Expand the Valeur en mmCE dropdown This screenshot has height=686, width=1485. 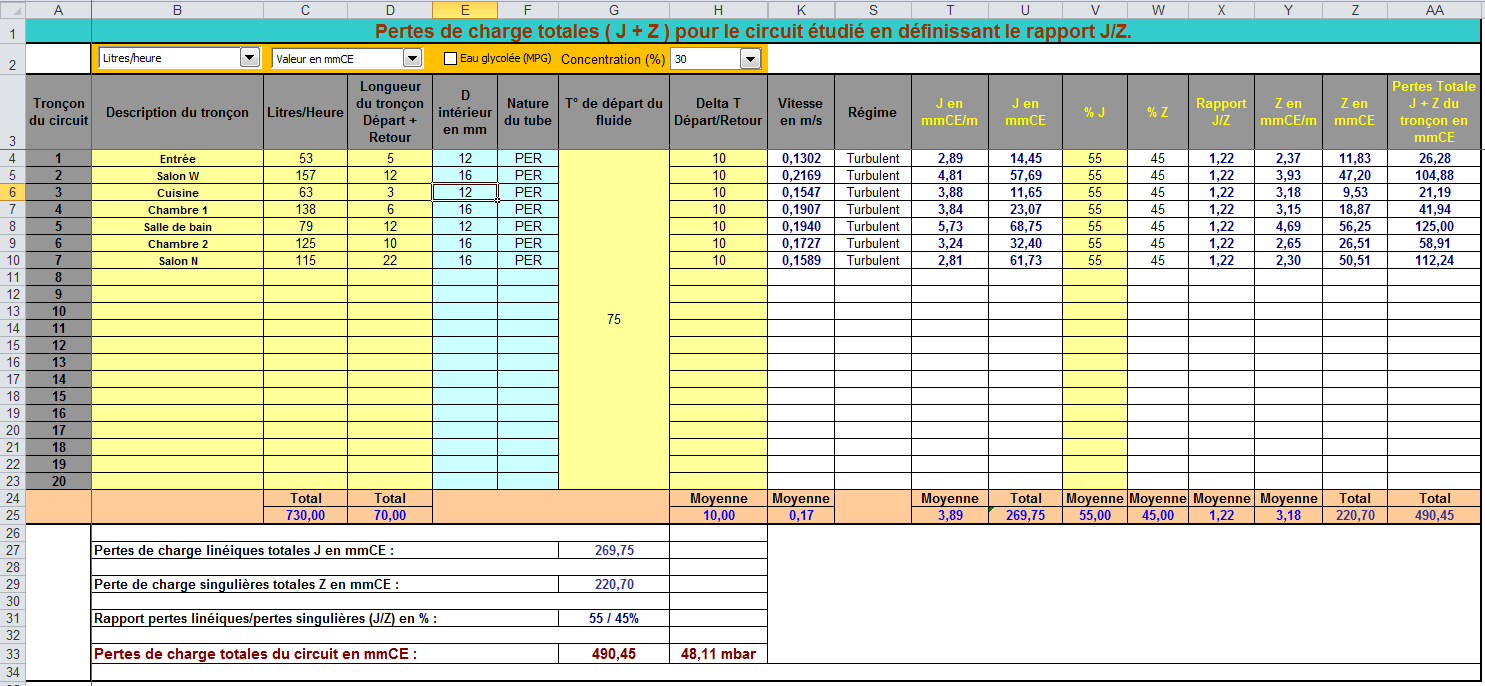point(411,58)
